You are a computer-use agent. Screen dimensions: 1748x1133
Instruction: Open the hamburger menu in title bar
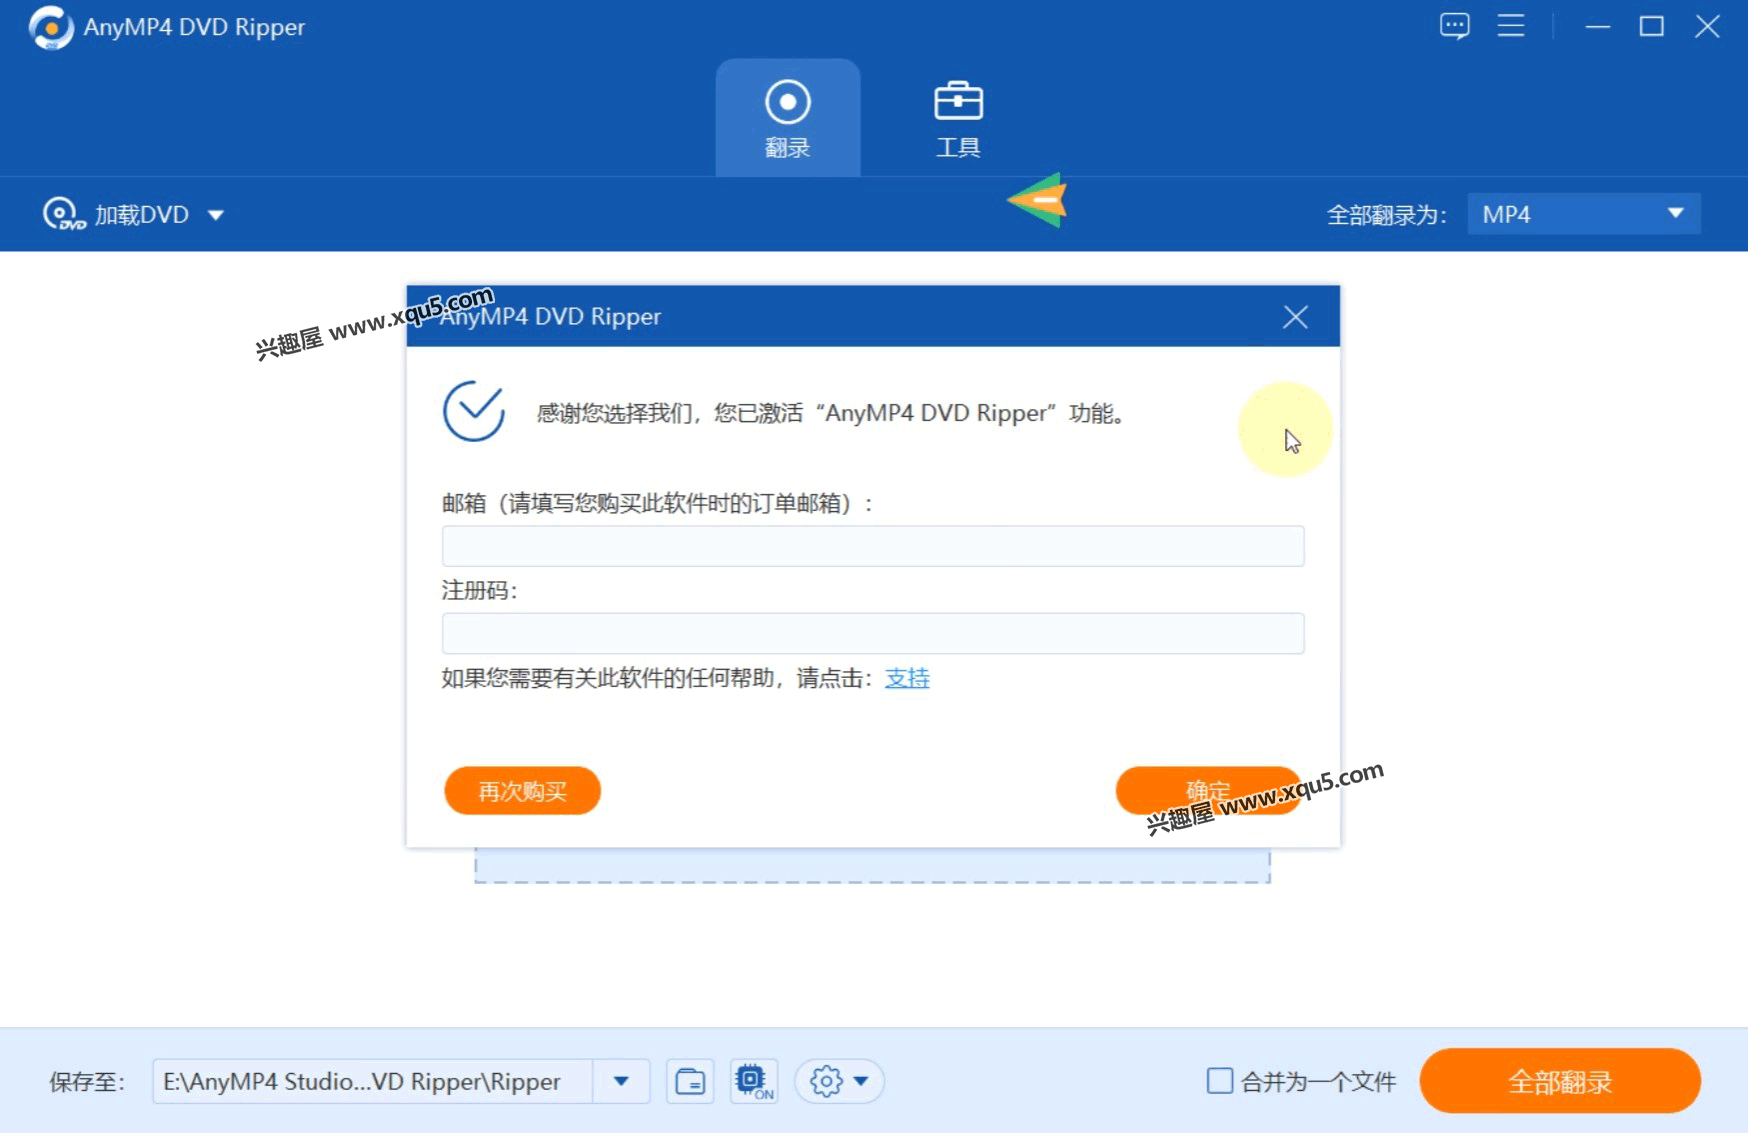coord(1511,26)
